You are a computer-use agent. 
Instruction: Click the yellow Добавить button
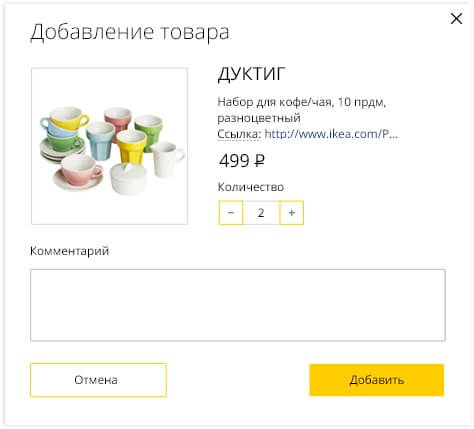(376, 380)
